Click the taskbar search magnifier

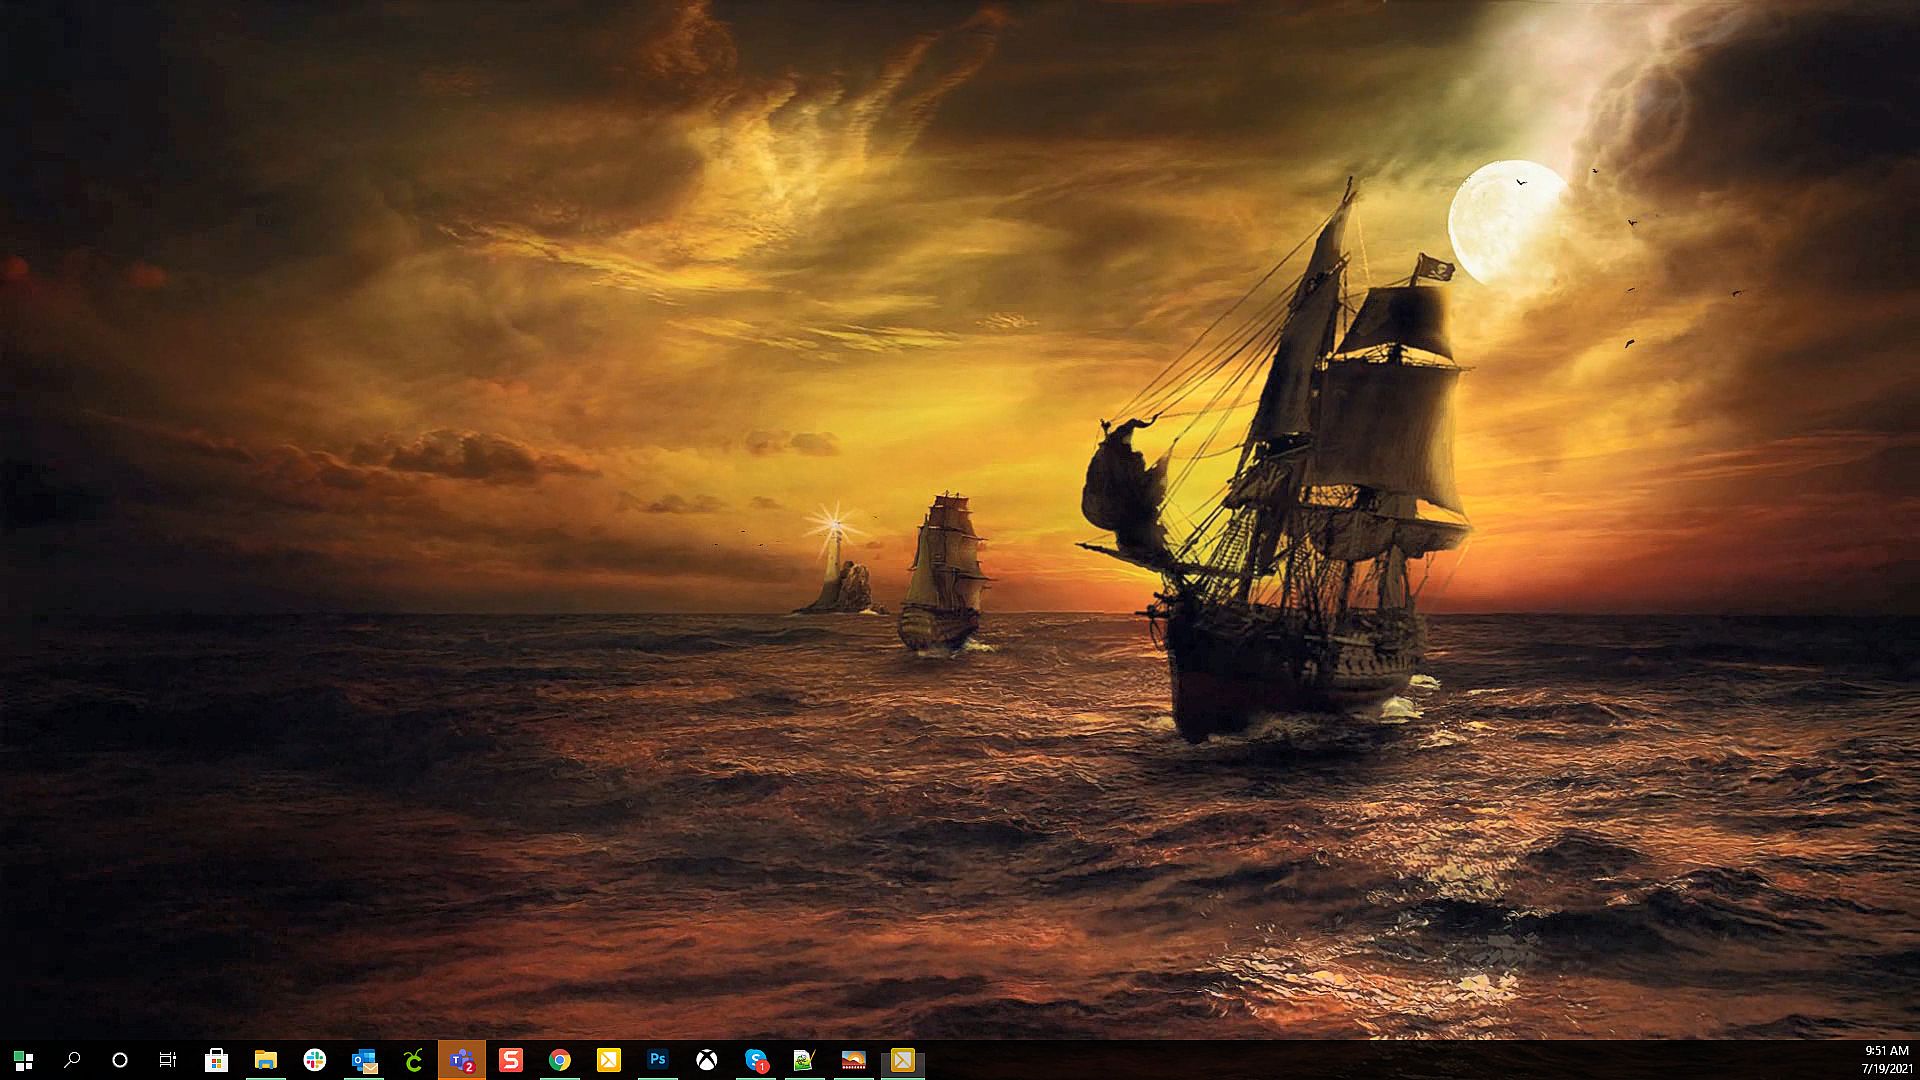tap(72, 1060)
